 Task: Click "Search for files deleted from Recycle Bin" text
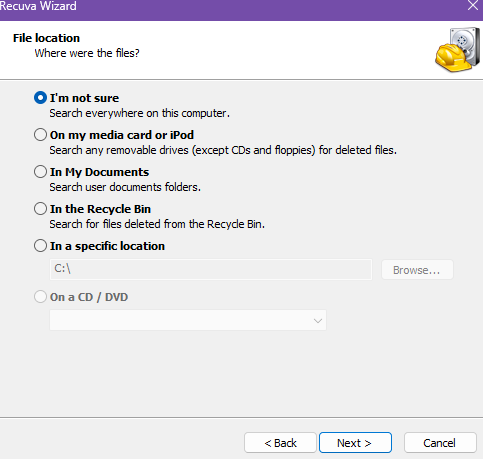157,224
